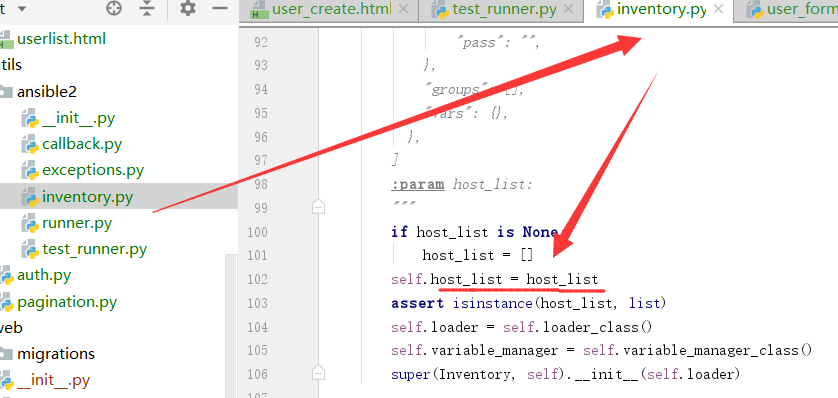Open pagination.py file
The image size is (838, 398).
point(67,302)
